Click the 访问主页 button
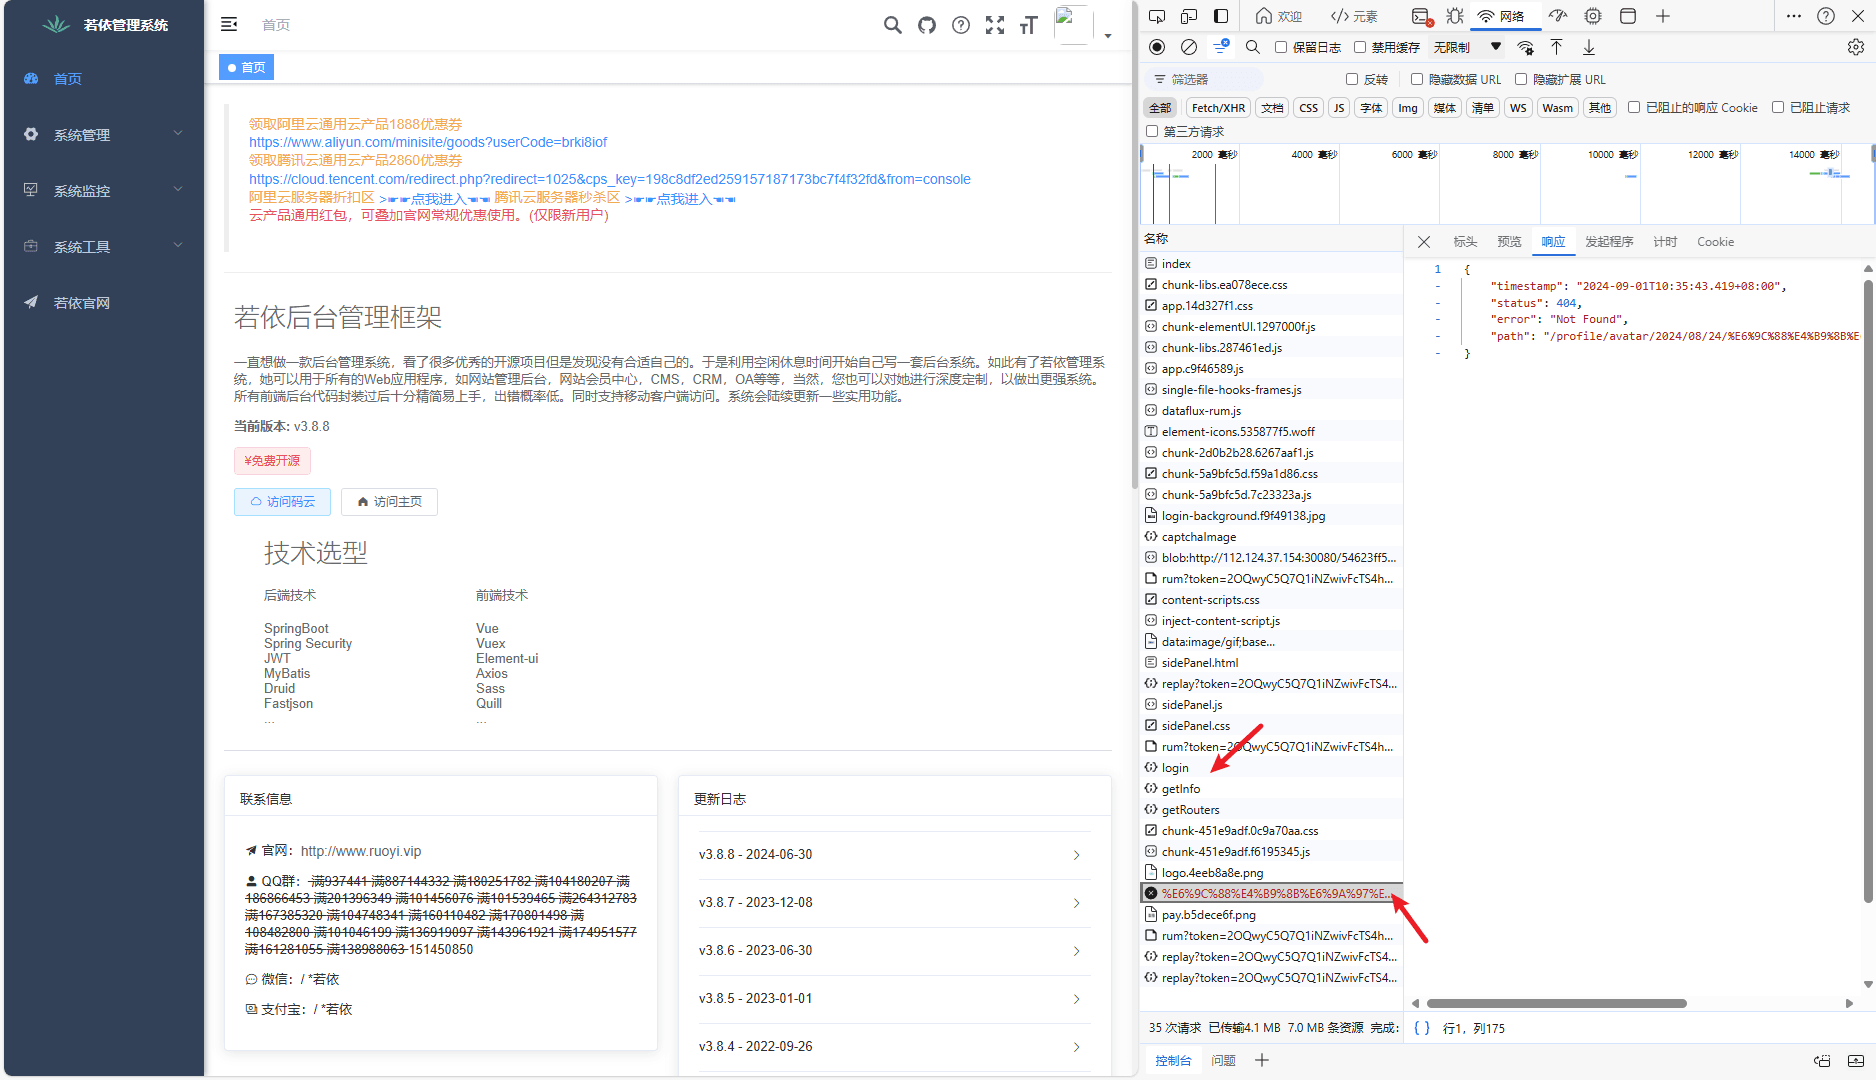The width and height of the screenshot is (1876, 1080). coord(389,502)
